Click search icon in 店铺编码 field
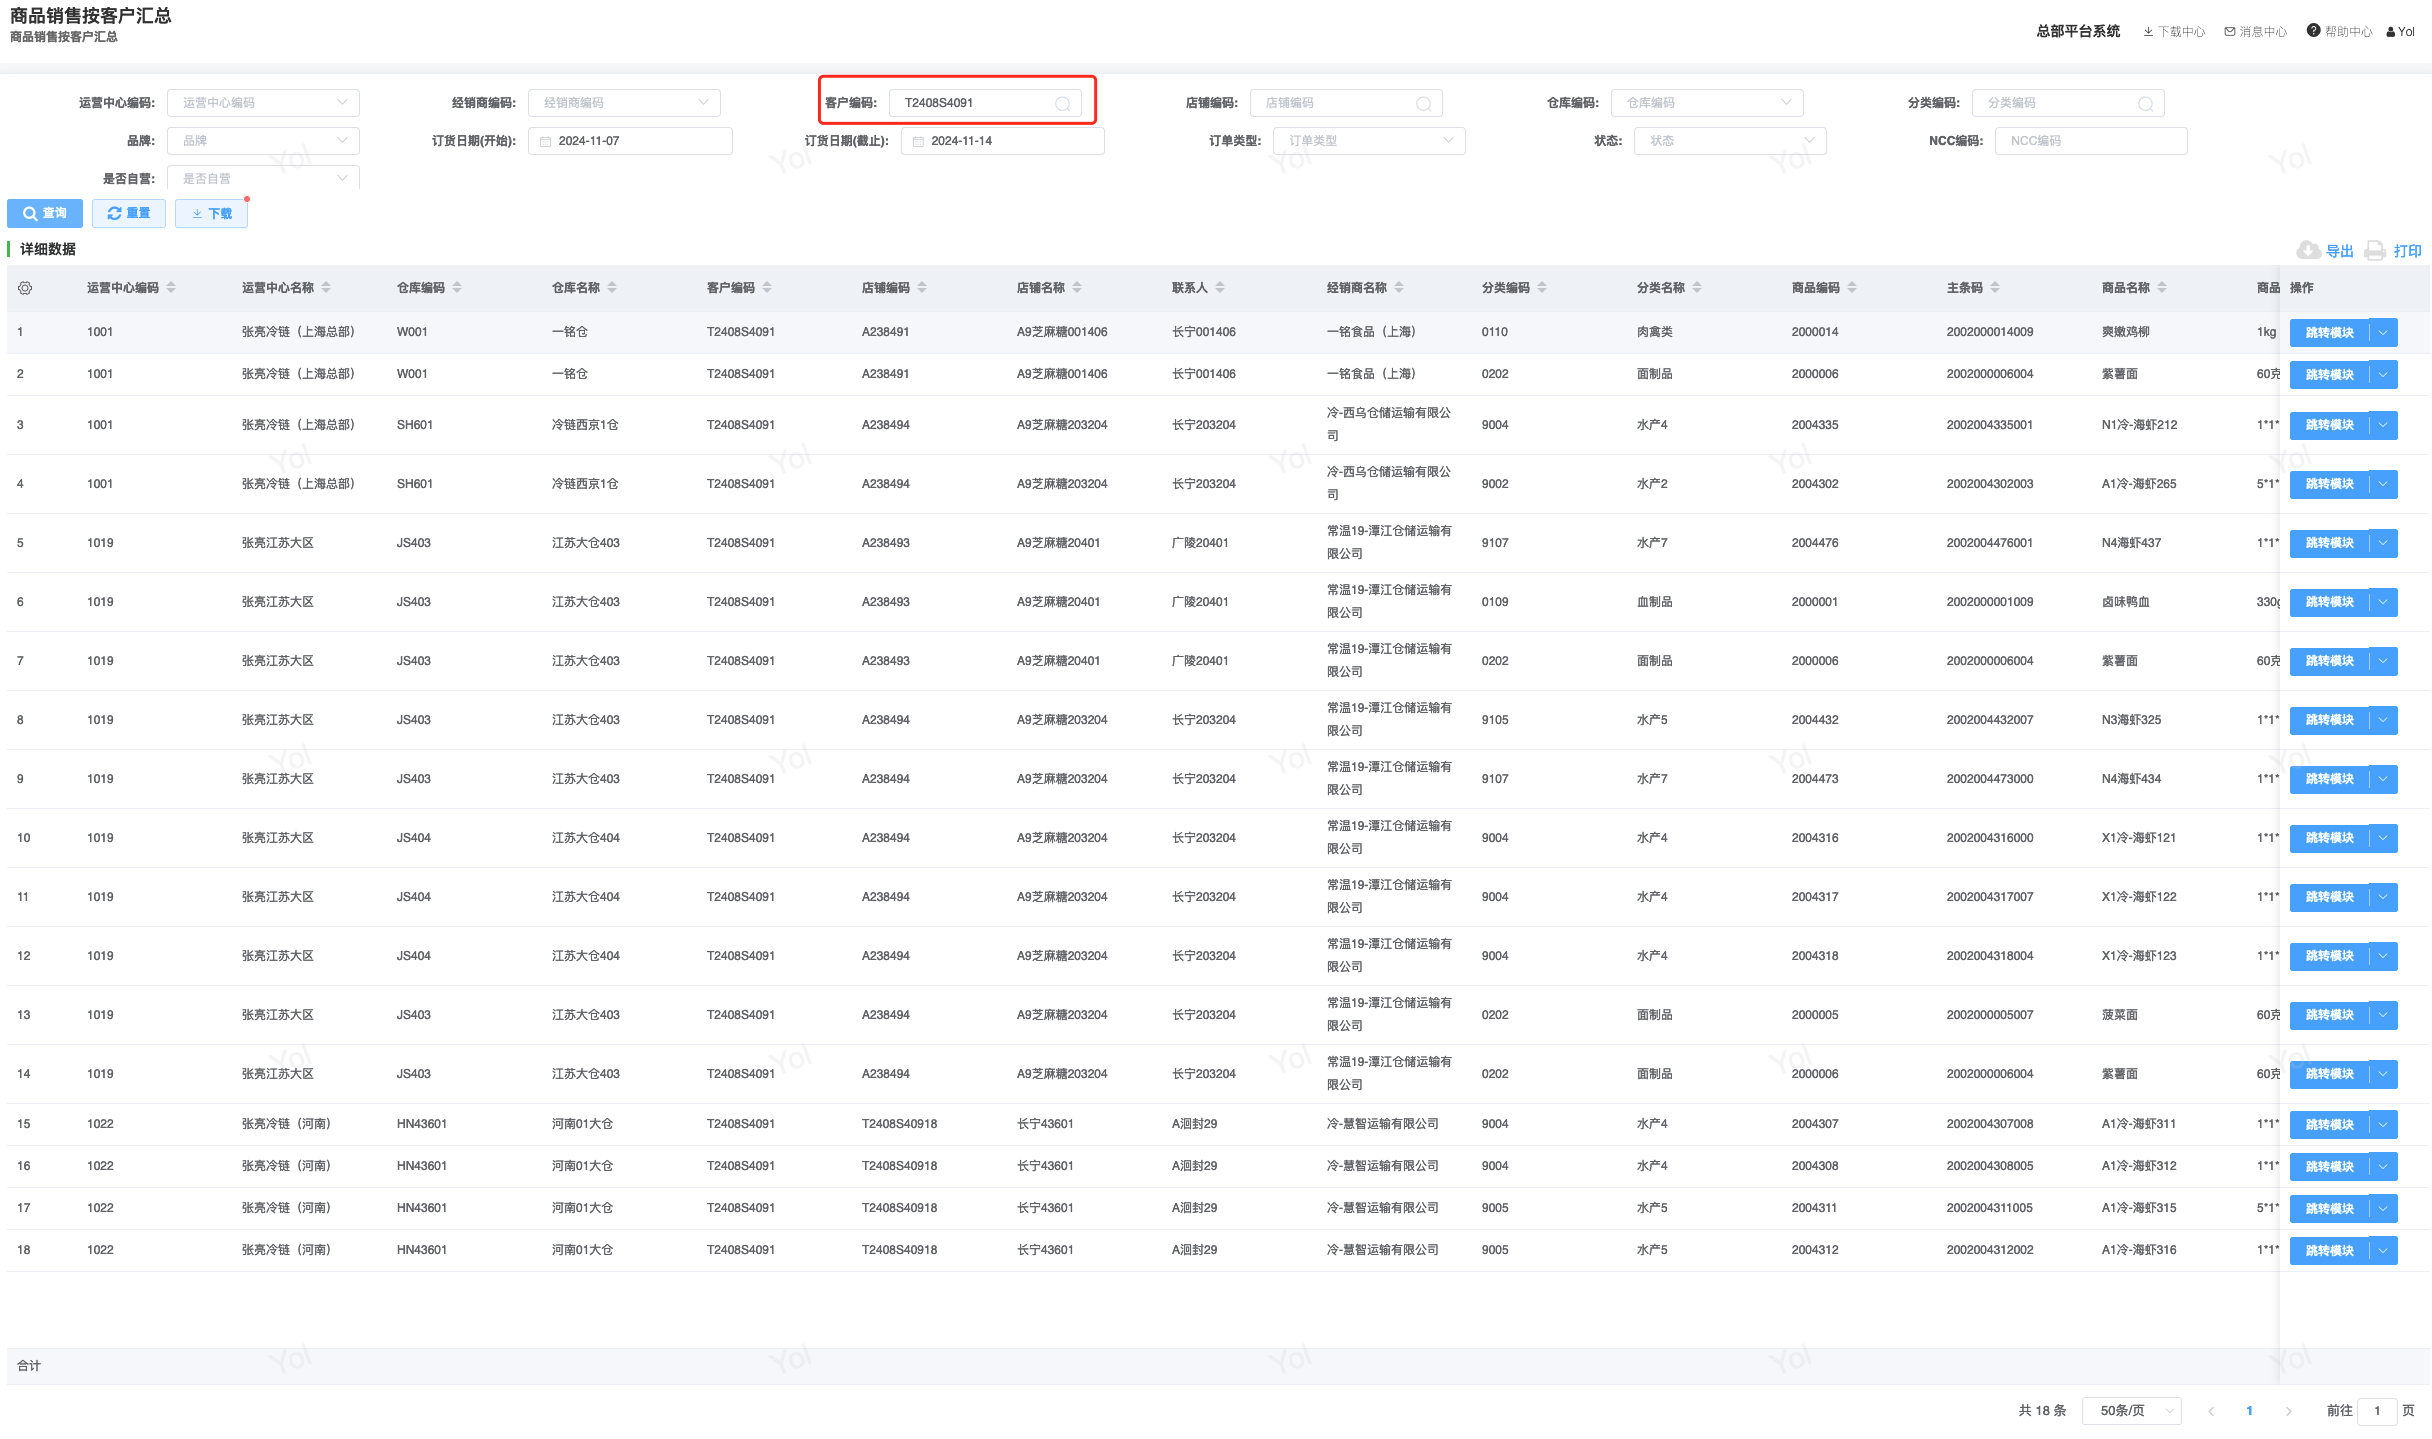Viewport: 2432px width, 1439px height. point(1423,104)
